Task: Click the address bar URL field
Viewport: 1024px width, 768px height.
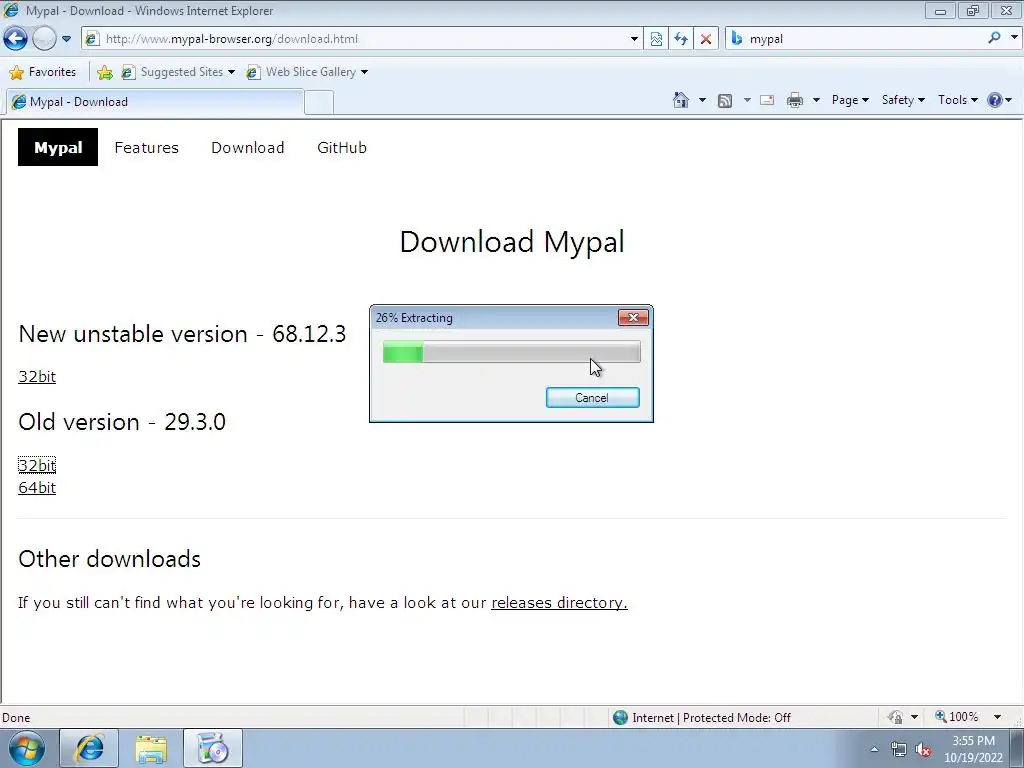Action: point(361,39)
